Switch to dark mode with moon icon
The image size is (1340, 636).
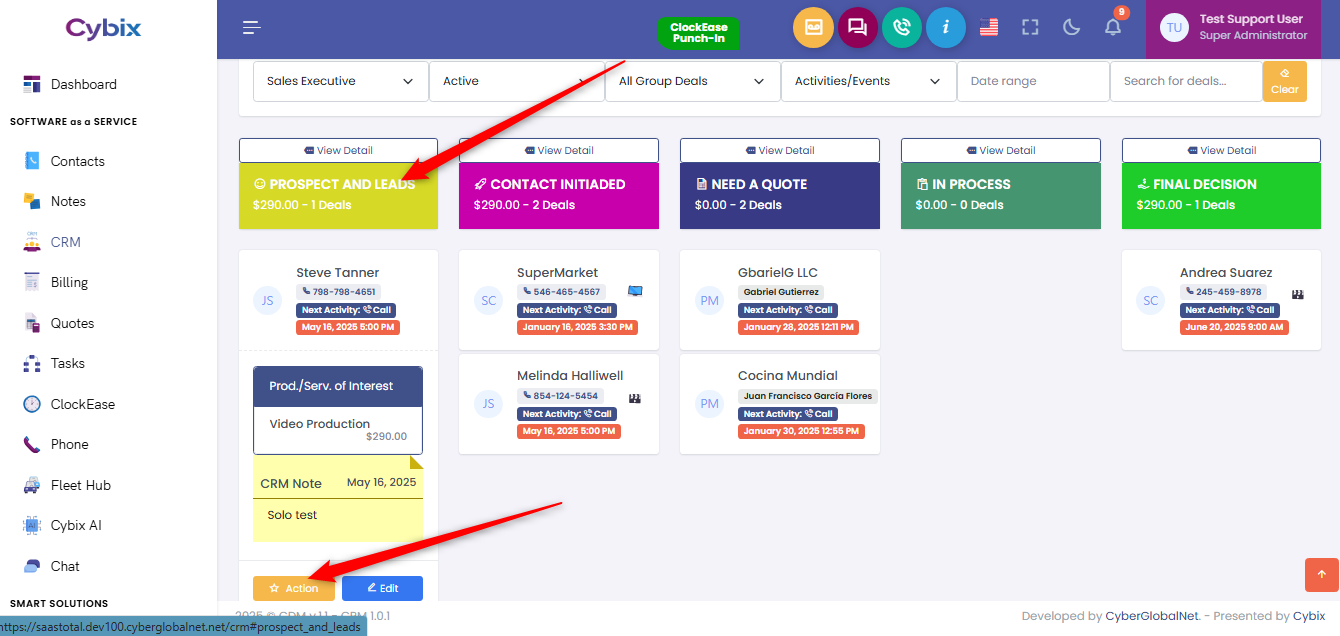[x=1072, y=28]
